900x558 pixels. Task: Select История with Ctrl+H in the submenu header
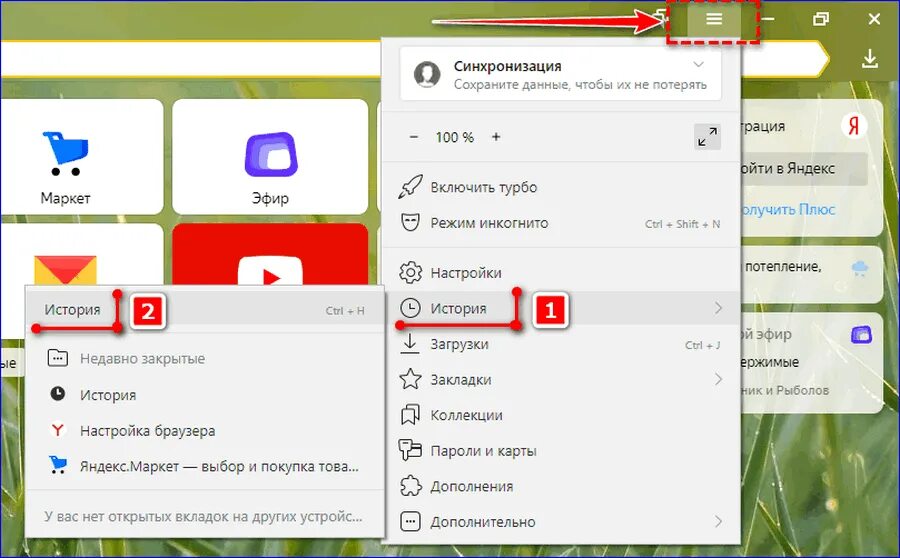click(205, 310)
